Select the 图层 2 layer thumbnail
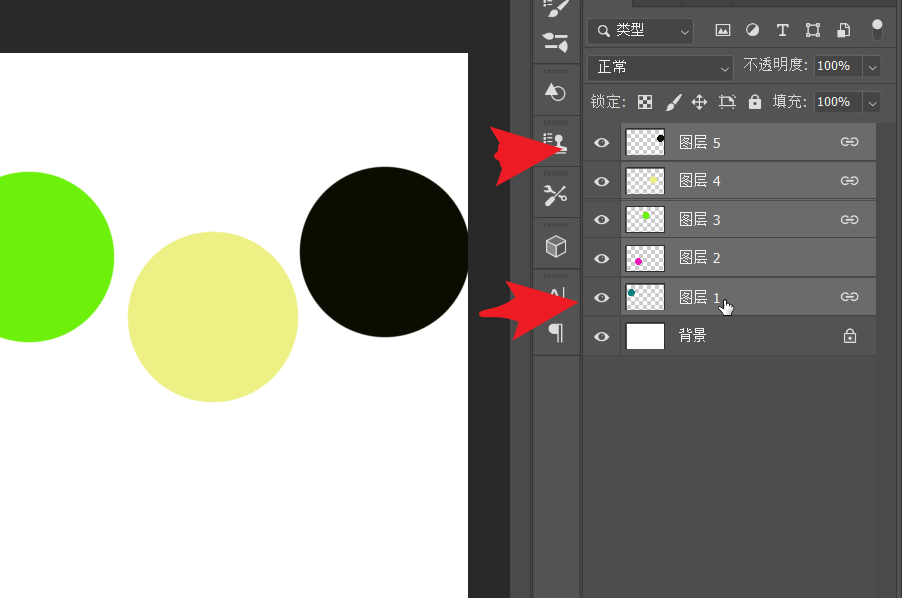 (x=645, y=258)
